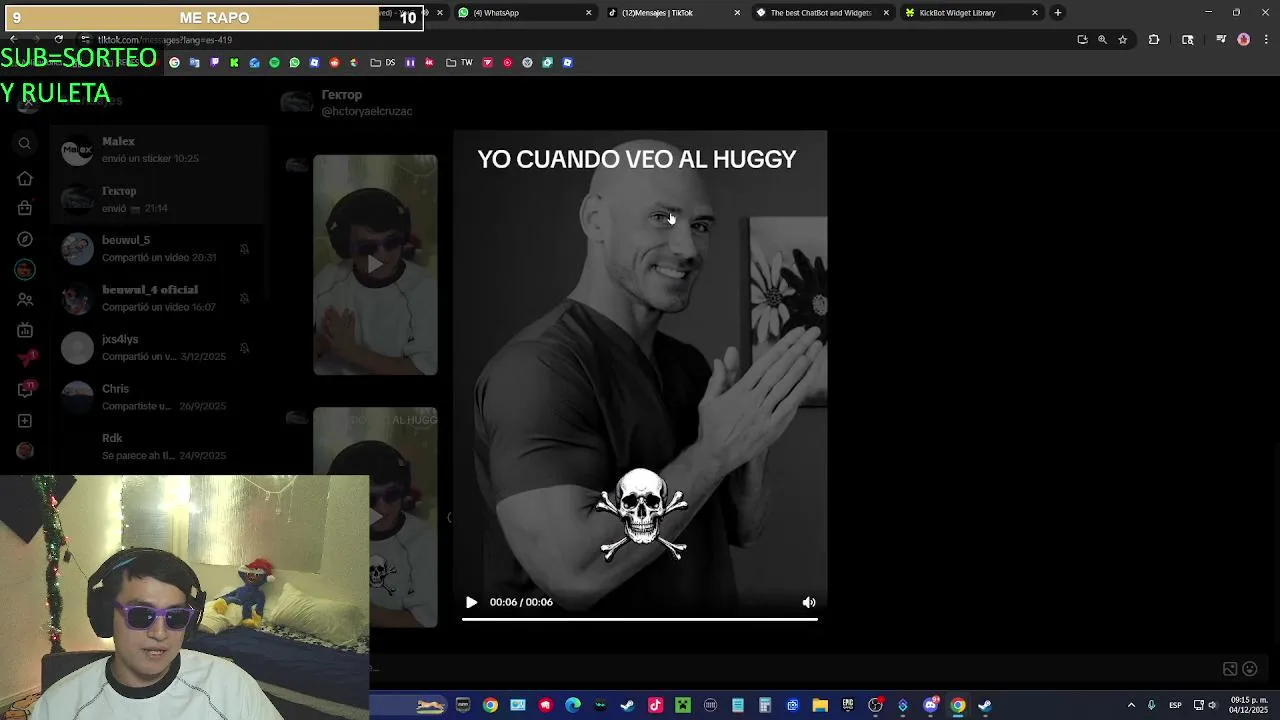Seek on the video progress bar
This screenshot has width=1280, height=720.
(x=640, y=620)
